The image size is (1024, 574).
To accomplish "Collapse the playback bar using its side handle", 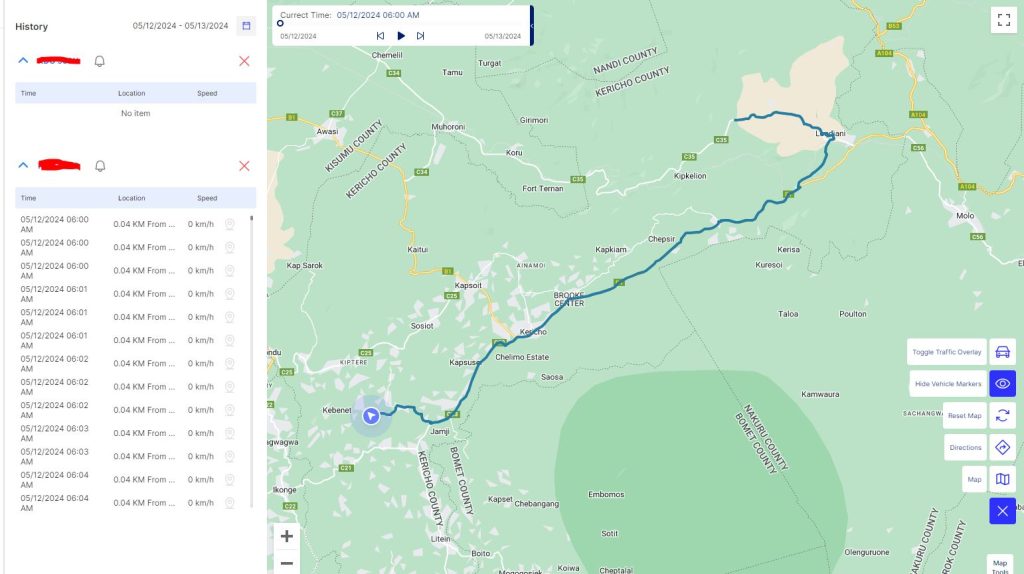I will click(x=532, y=25).
